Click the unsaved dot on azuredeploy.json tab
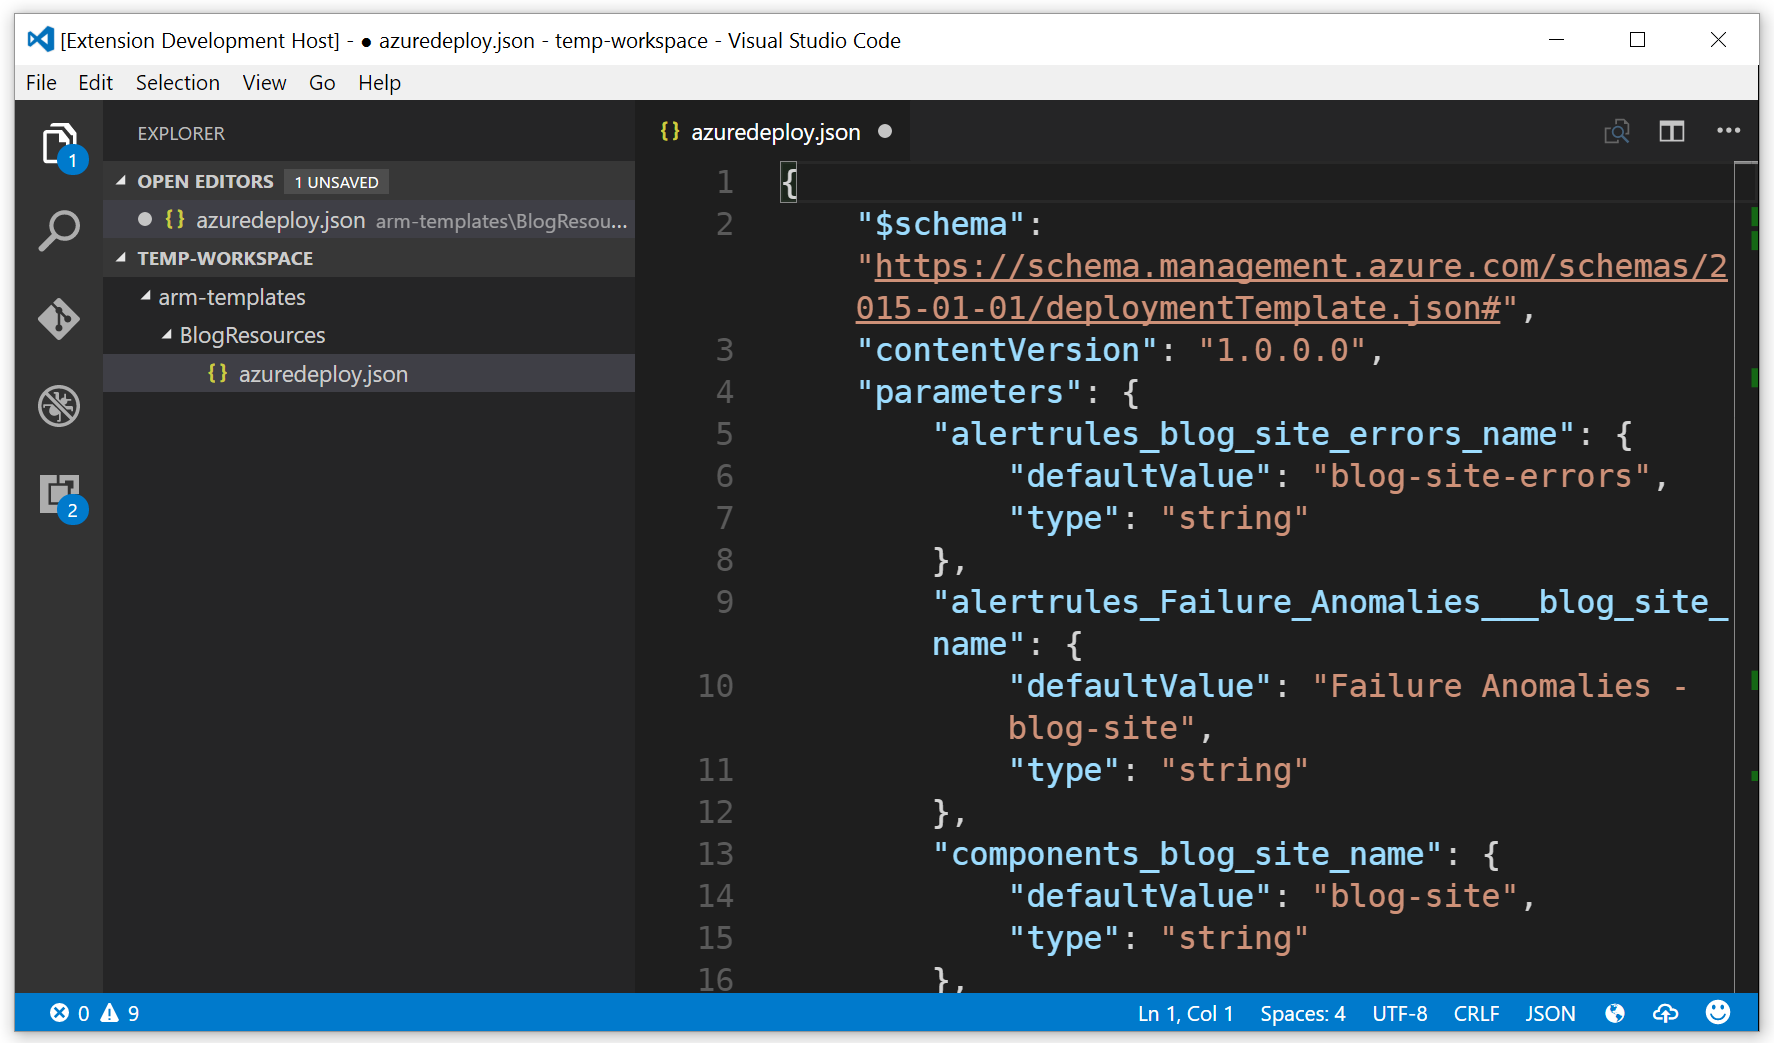 click(x=885, y=132)
